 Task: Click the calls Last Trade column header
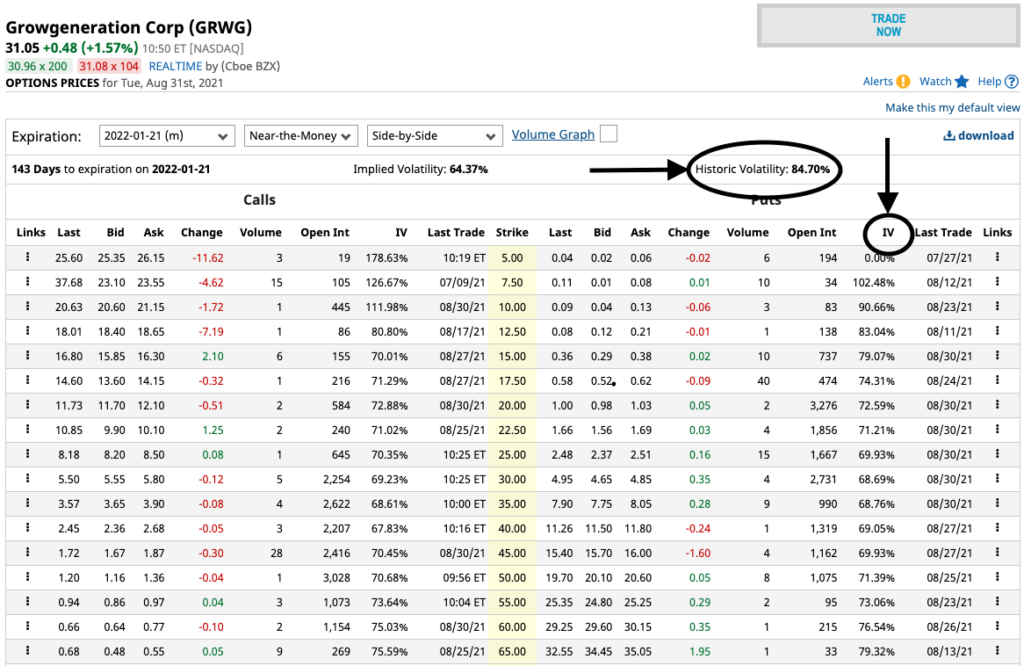456,232
